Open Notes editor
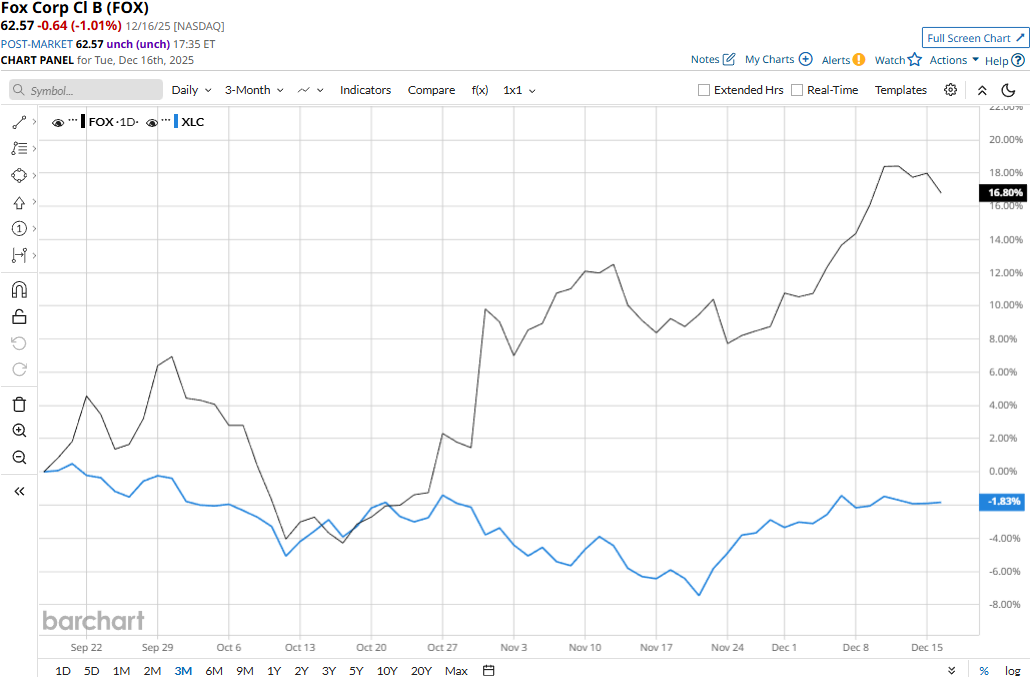This screenshot has height=677, width=1030. (x=713, y=59)
